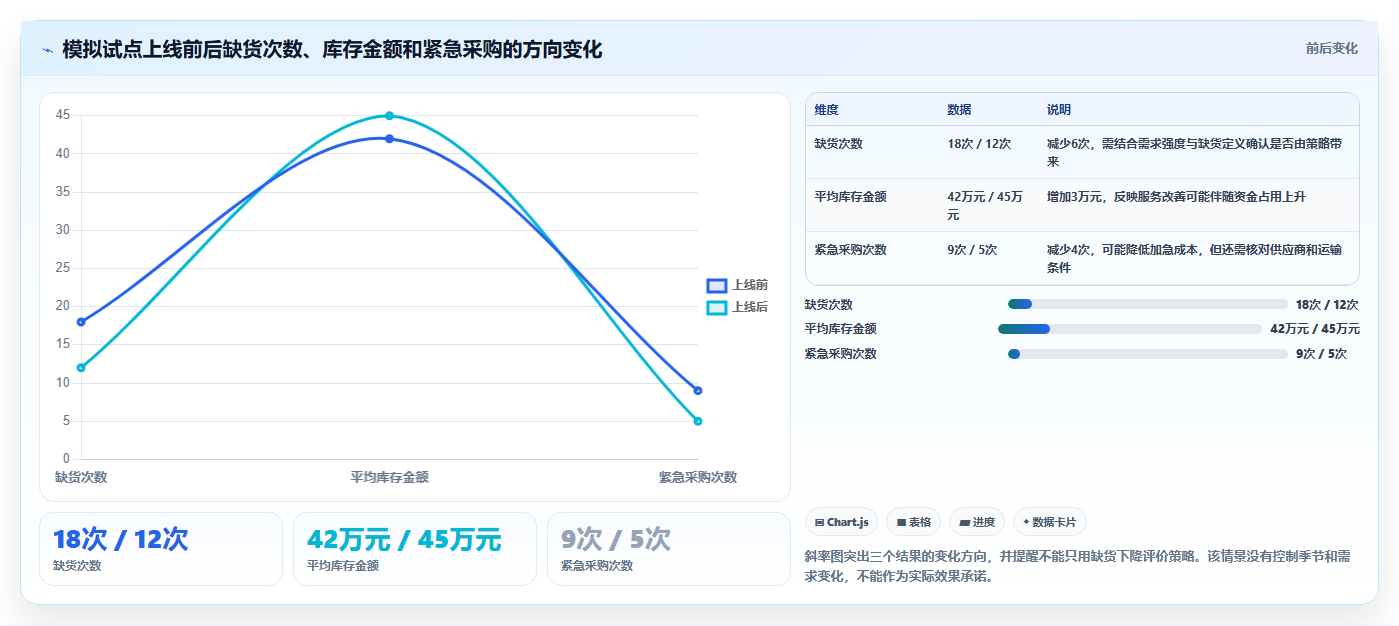Click the 缺货次数 progress bar

[x=1147, y=304]
